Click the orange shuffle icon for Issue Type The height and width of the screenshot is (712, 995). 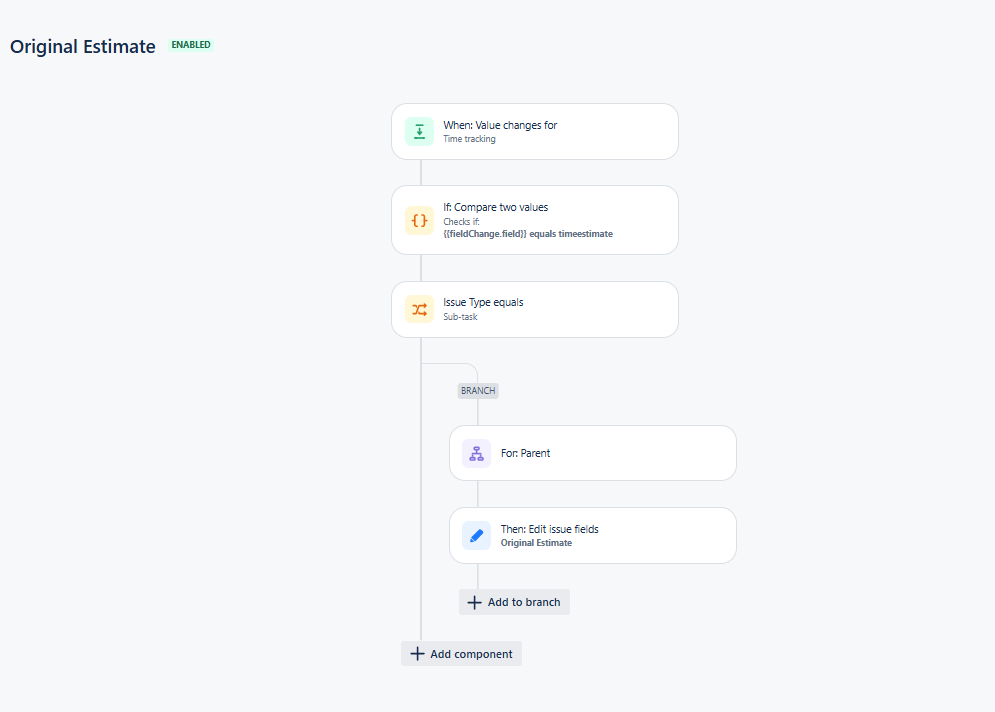(x=419, y=309)
